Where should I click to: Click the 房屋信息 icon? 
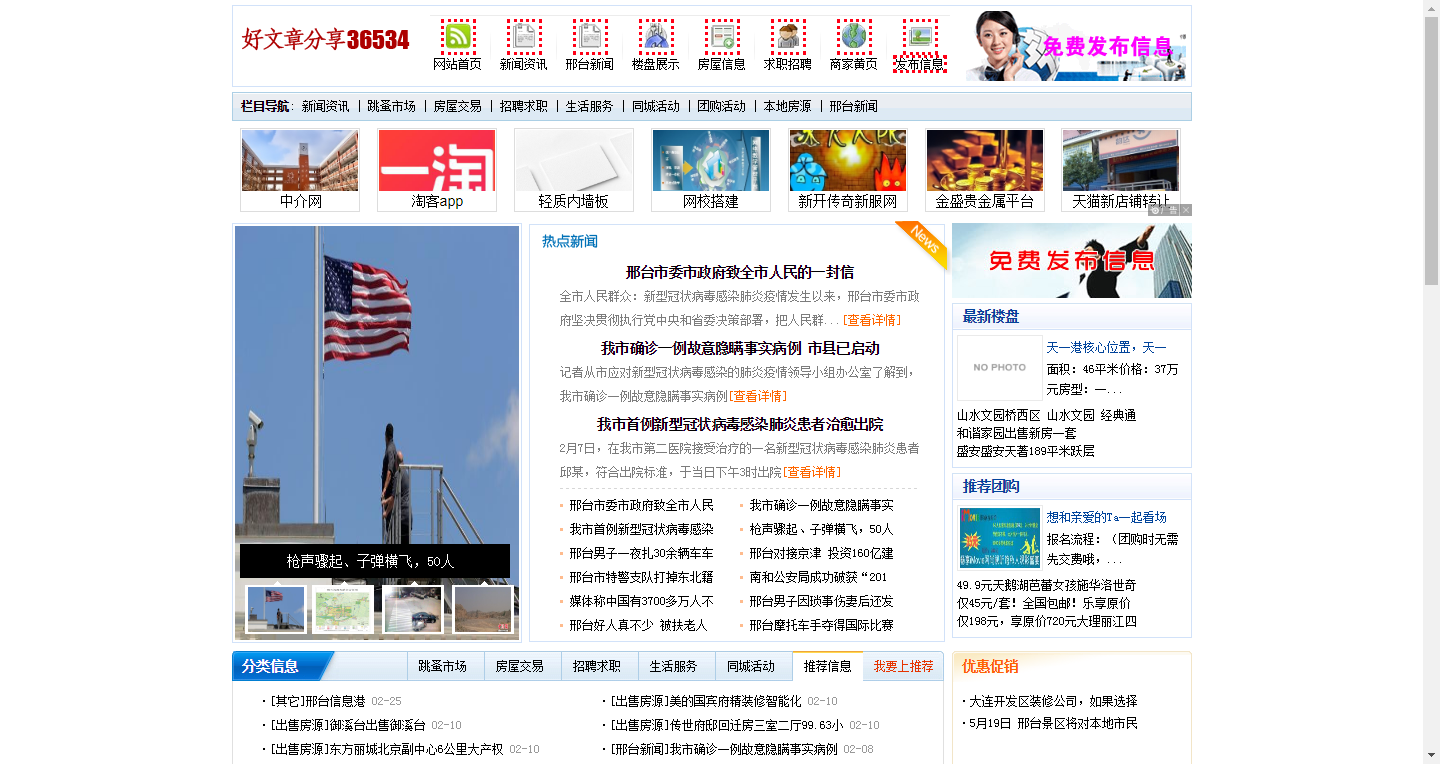pos(721,37)
